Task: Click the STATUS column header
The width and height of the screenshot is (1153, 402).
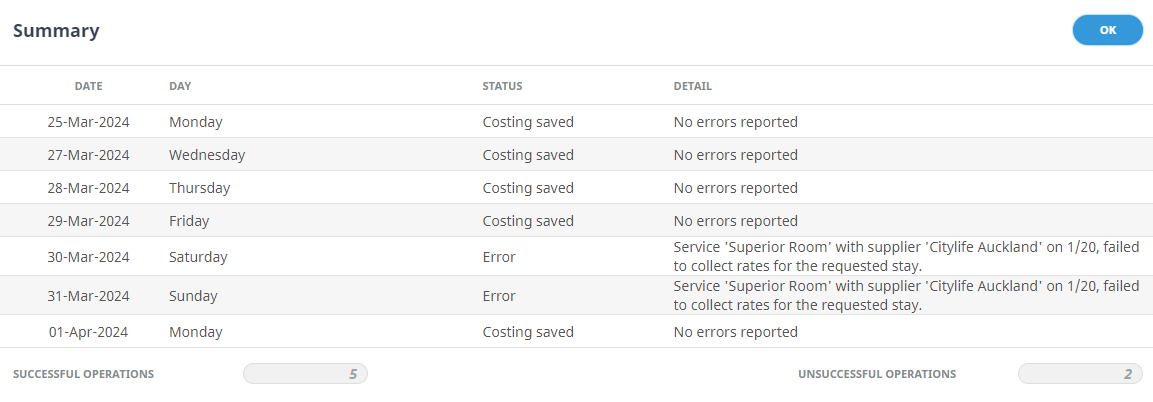Action: 502,86
